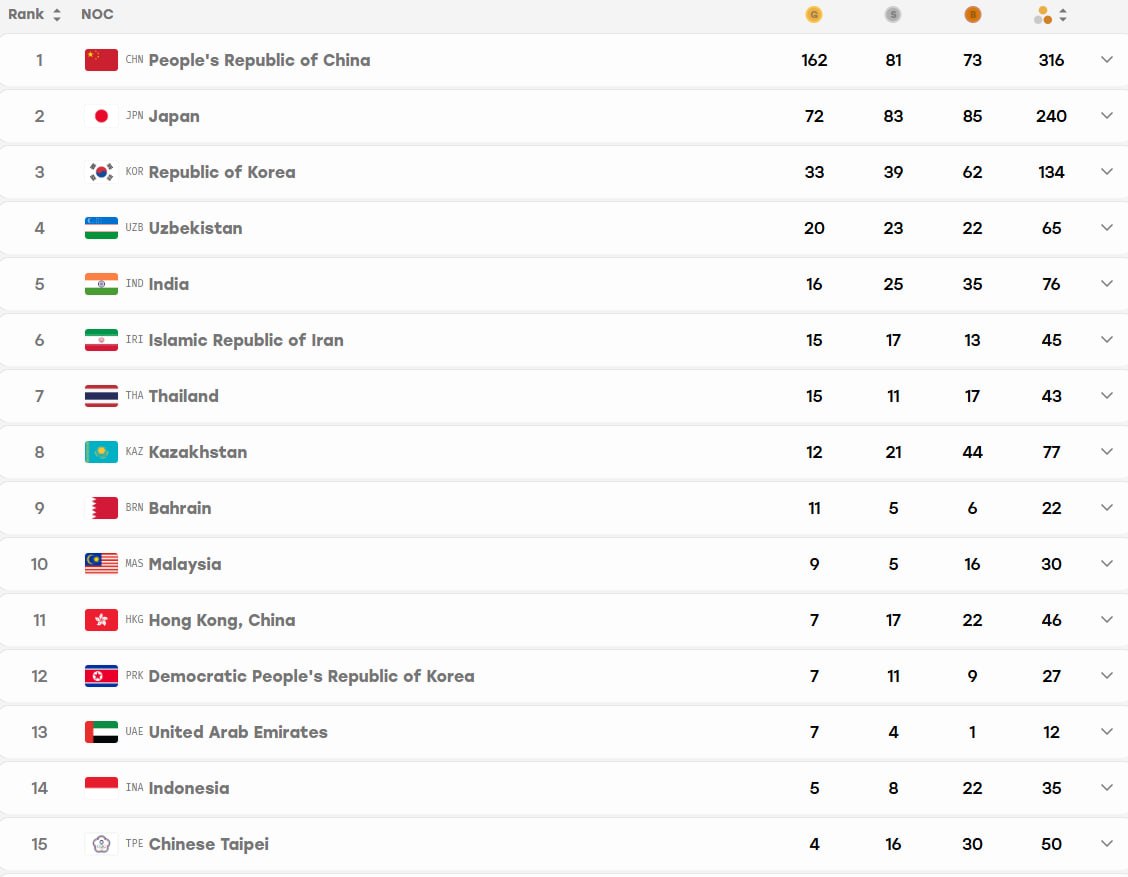Expand the Thailand row chevron
The height and width of the screenshot is (877, 1128).
click(1106, 396)
